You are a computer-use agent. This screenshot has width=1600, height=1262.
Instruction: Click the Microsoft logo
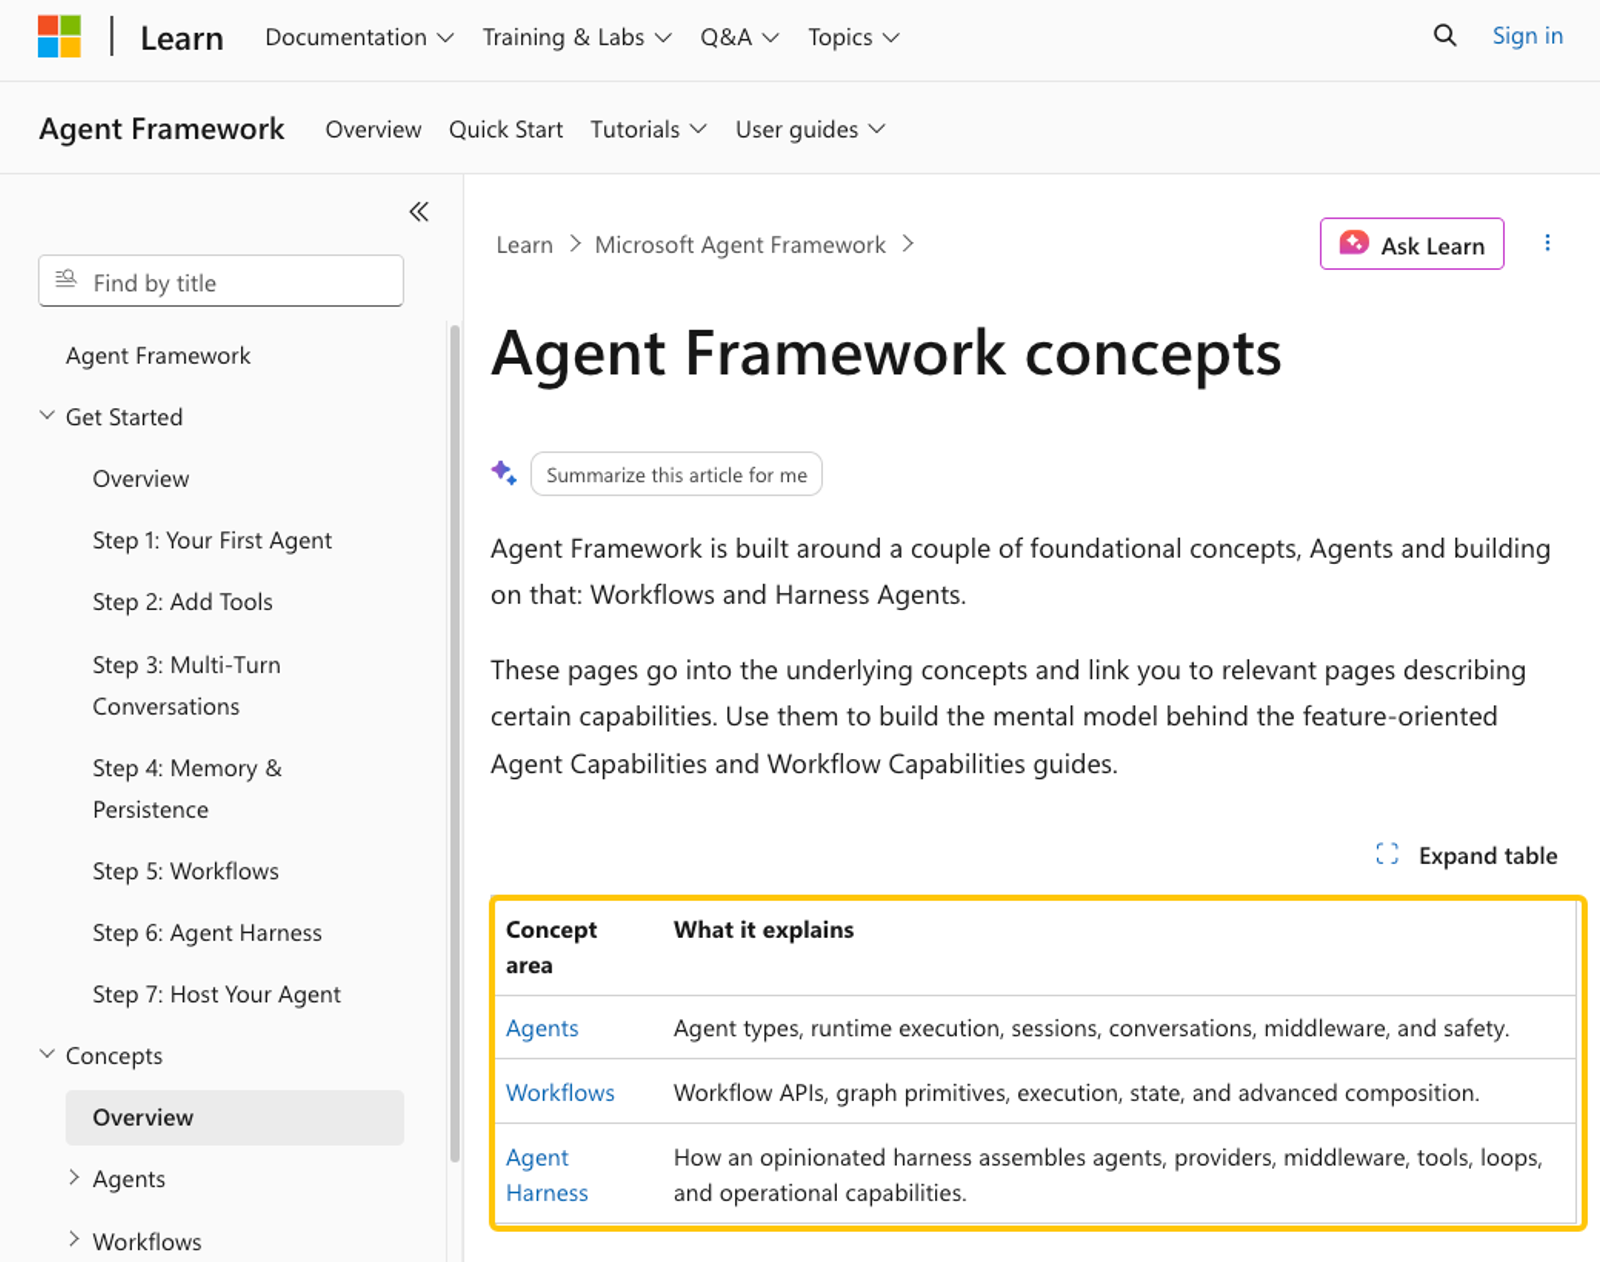pyautogui.click(x=59, y=37)
